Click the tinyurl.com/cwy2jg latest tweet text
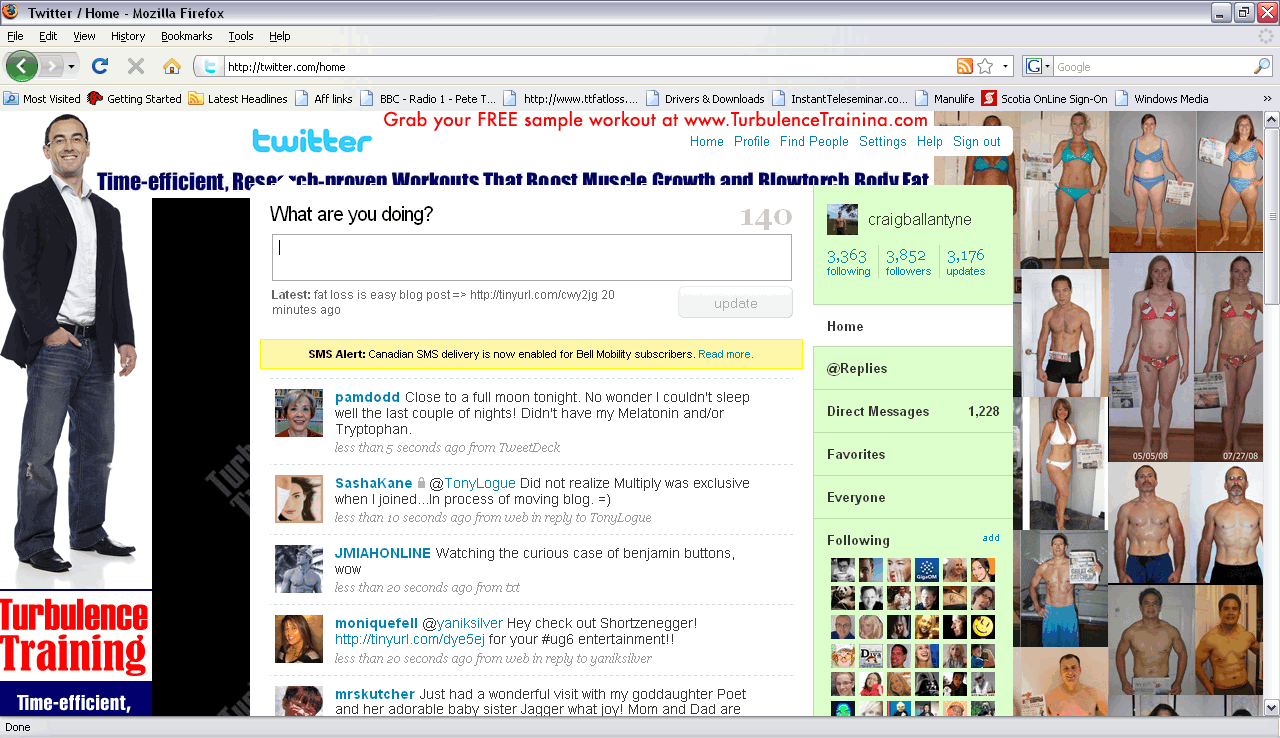The height and width of the screenshot is (738, 1280). point(534,295)
